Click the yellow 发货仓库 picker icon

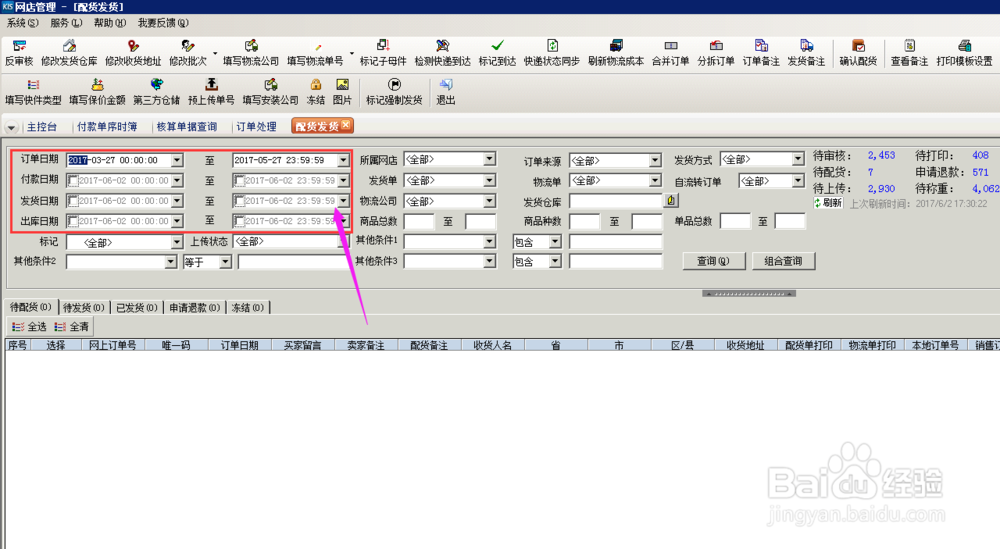(671, 200)
